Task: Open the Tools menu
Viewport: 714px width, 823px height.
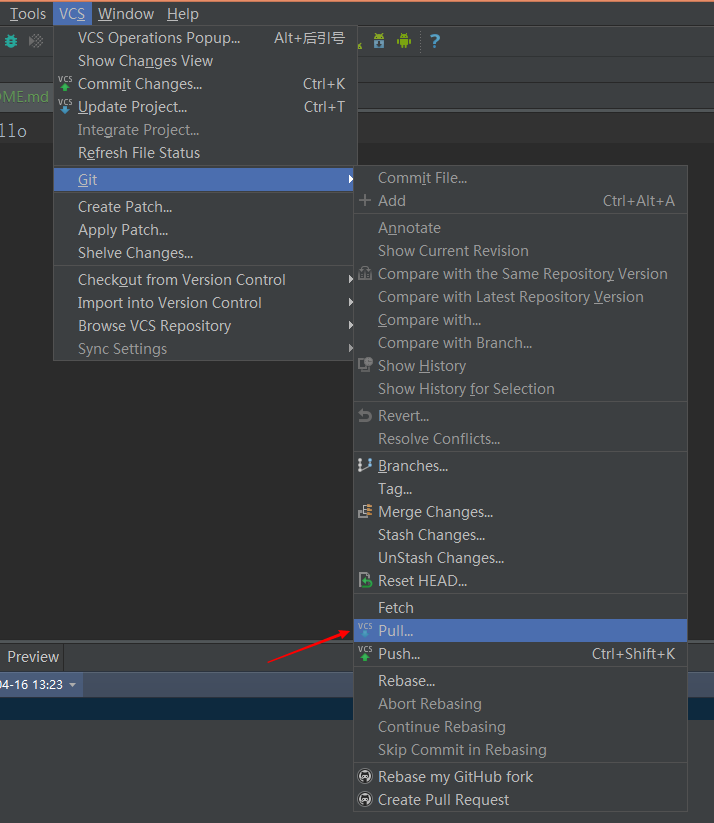Action: click(x=27, y=14)
